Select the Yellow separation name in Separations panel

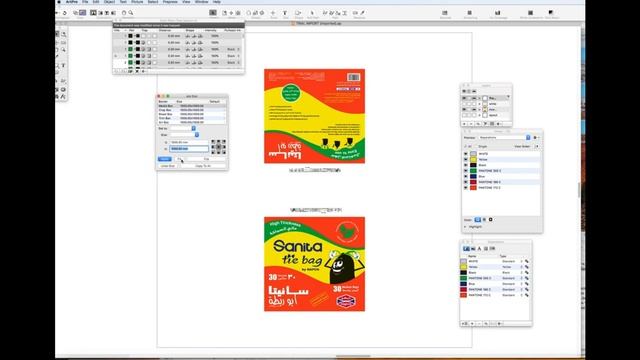473,267
